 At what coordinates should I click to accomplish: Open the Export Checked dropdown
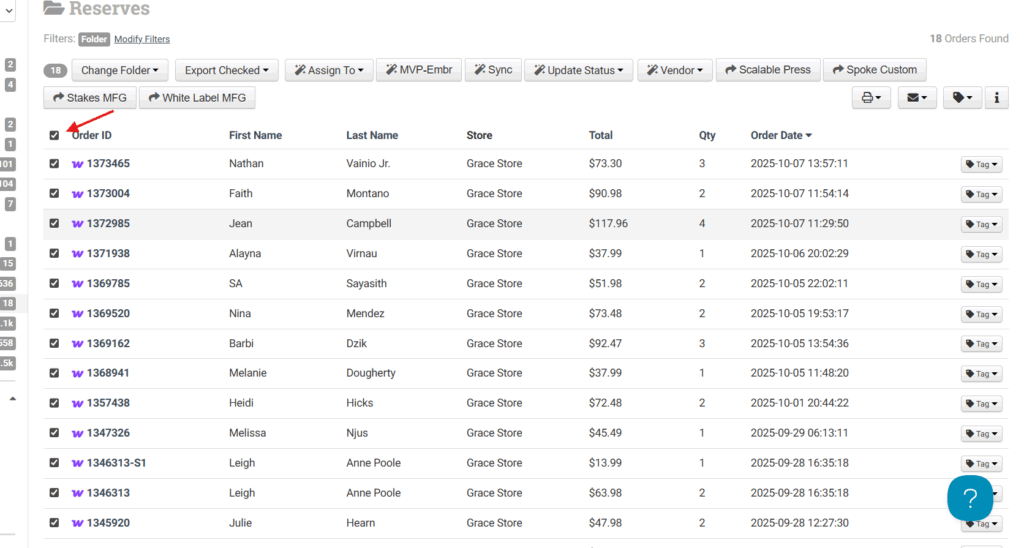(x=227, y=70)
